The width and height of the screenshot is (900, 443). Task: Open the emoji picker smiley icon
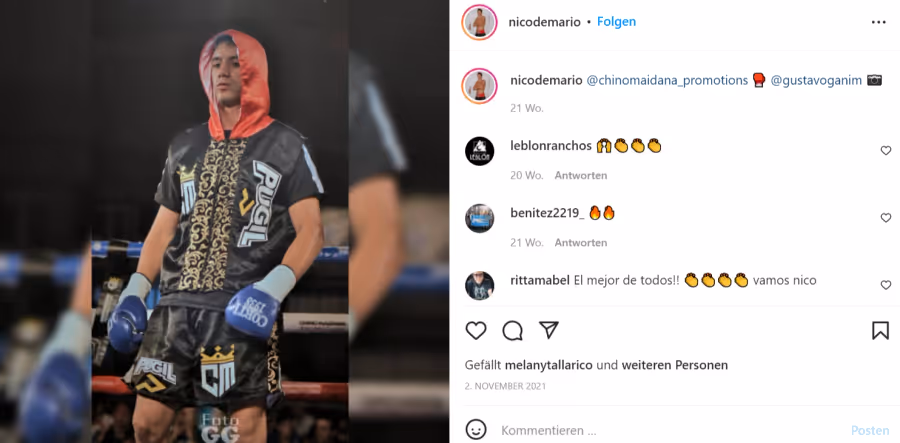[476, 430]
